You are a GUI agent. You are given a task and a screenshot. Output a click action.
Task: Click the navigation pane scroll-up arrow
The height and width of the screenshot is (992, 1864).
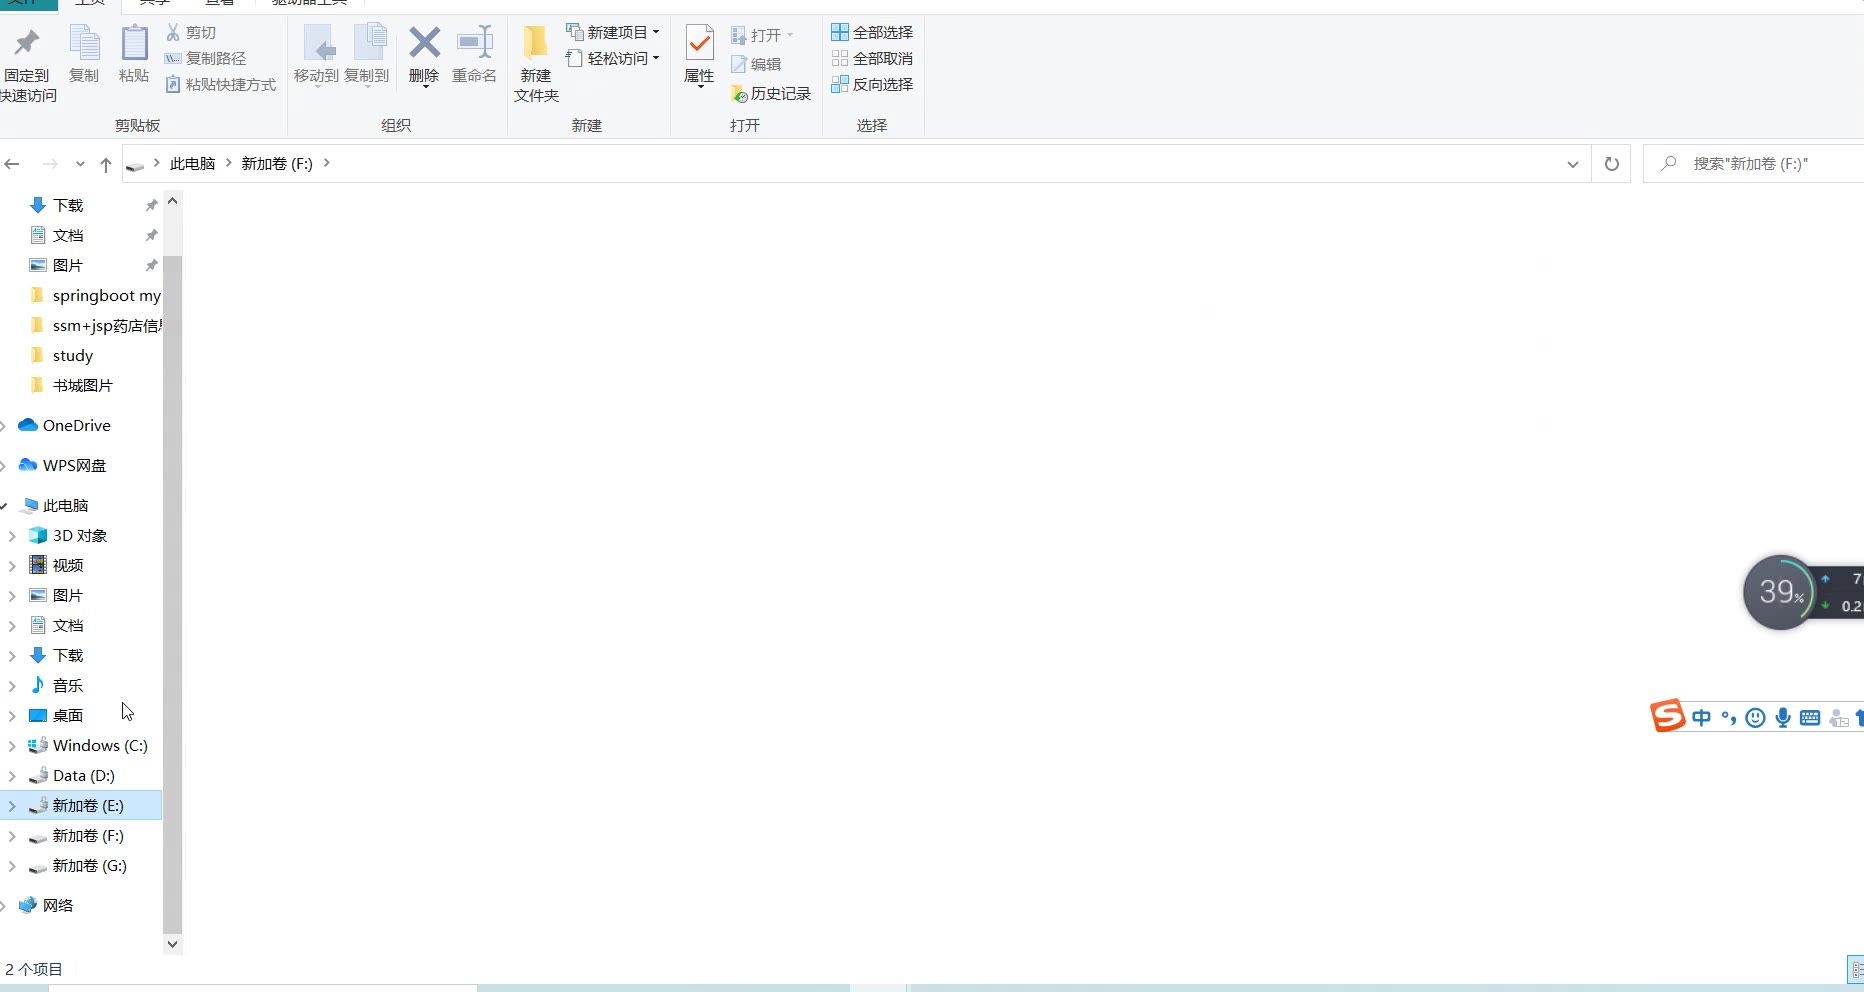(x=172, y=201)
